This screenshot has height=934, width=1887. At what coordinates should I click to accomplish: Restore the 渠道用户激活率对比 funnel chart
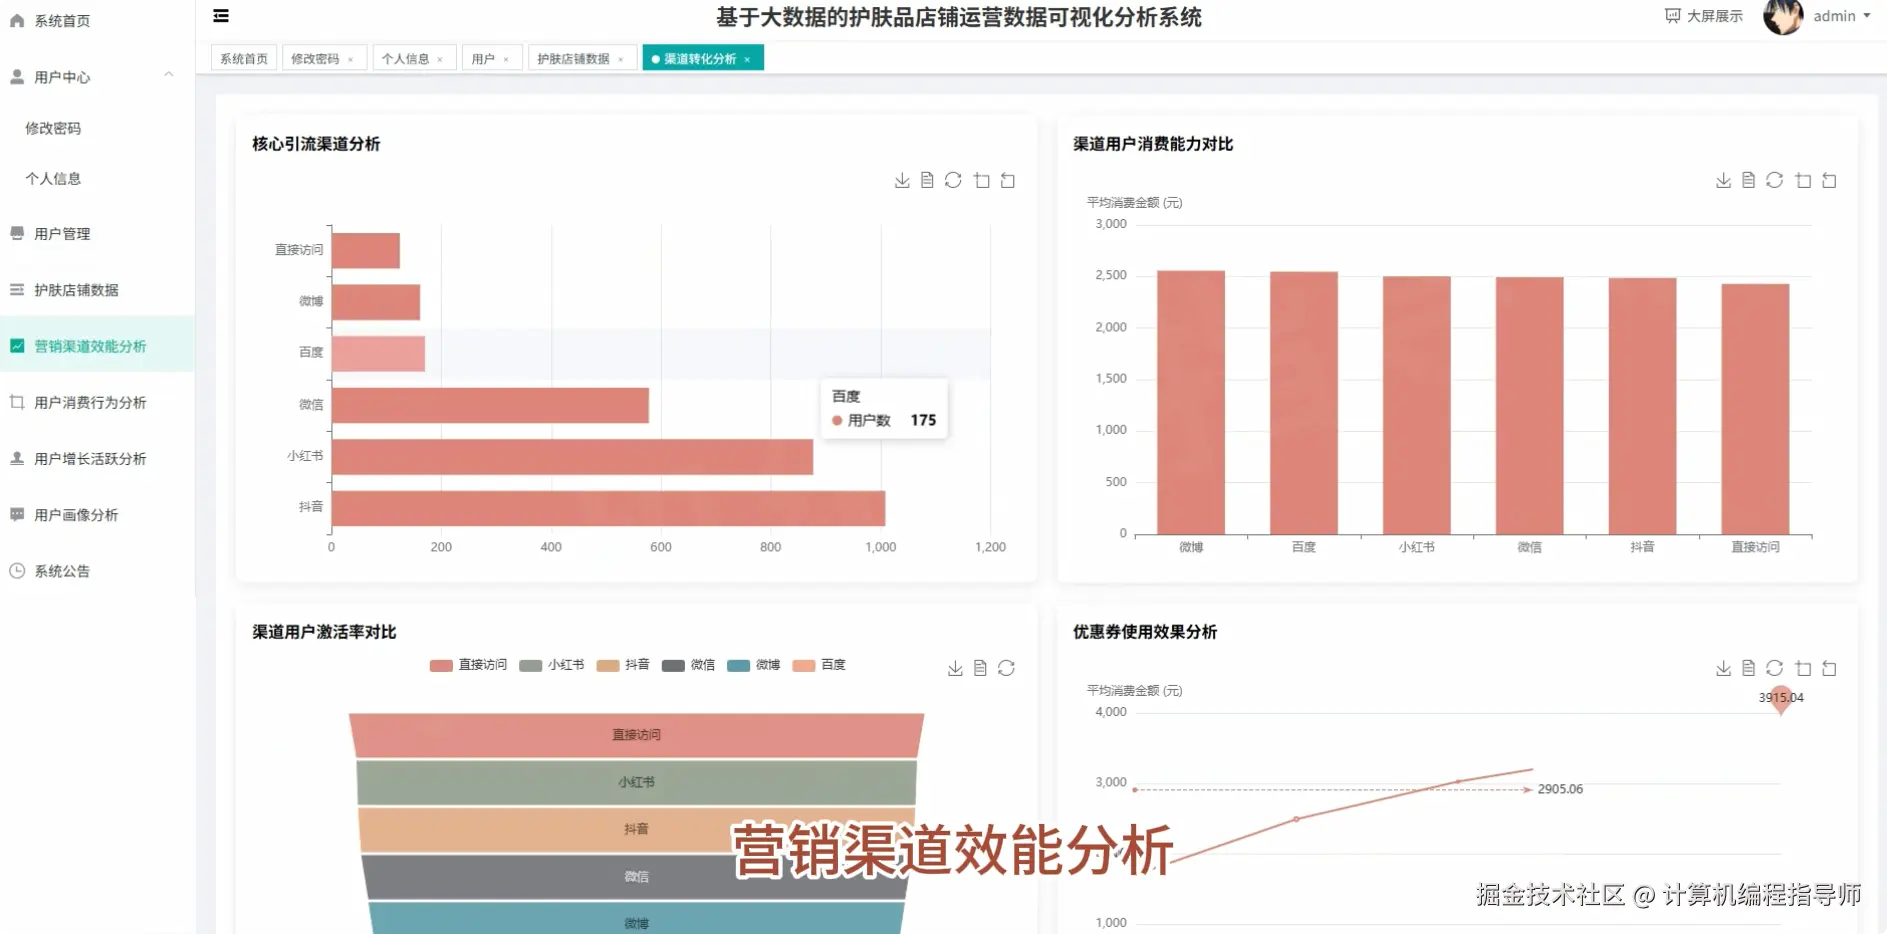click(x=1006, y=668)
